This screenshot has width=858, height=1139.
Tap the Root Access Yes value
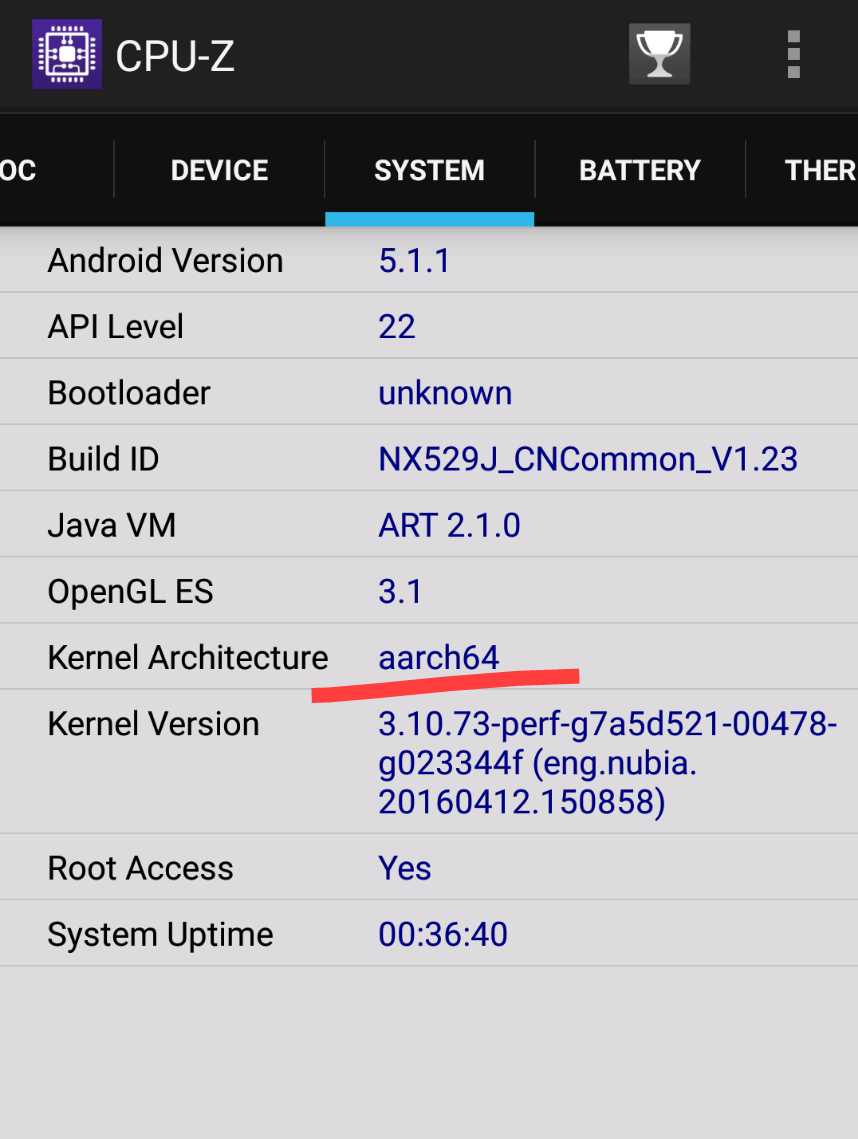[x=405, y=868]
